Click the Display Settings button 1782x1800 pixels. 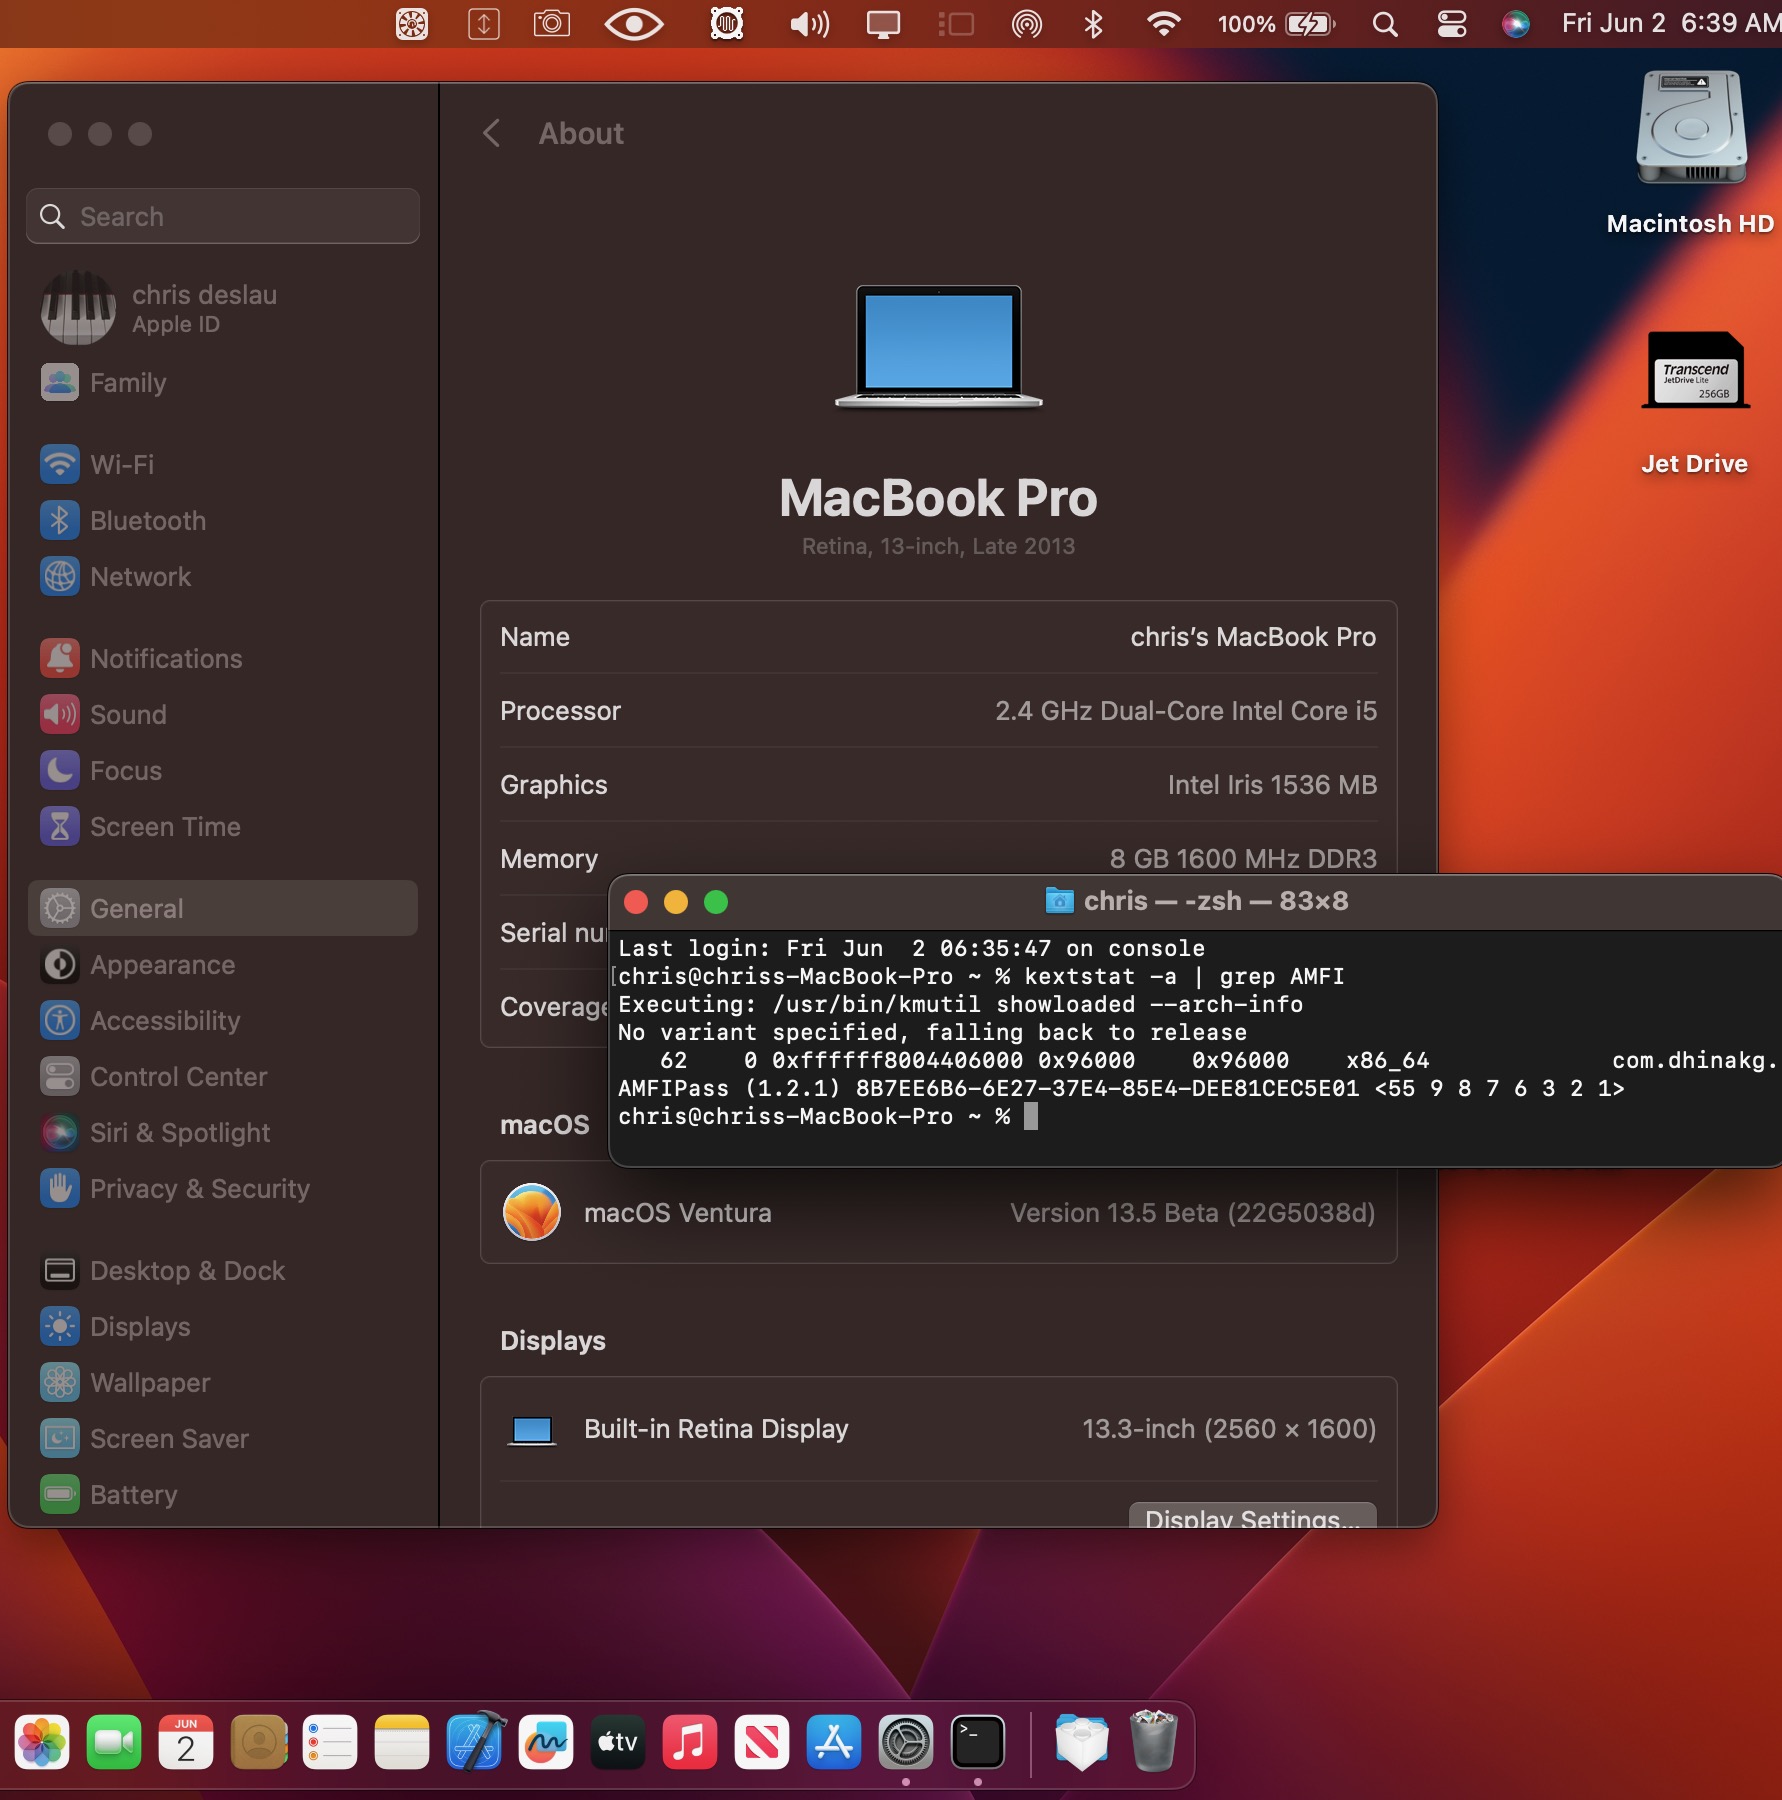tap(1252, 1514)
